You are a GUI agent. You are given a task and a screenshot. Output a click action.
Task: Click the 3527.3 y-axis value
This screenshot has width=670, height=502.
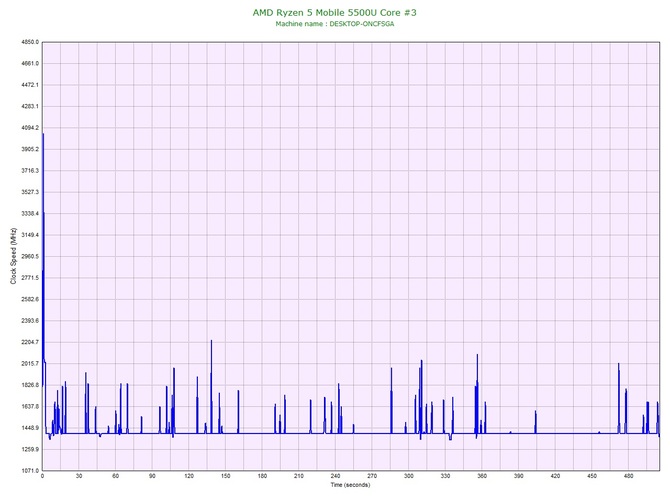tap(29, 192)
